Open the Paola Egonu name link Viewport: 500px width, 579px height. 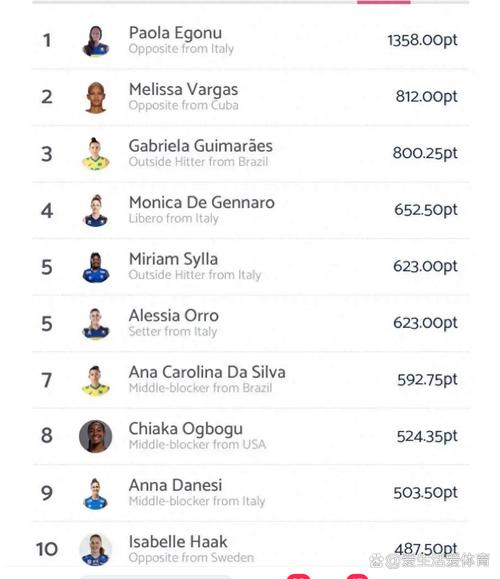tap(175, 33)
